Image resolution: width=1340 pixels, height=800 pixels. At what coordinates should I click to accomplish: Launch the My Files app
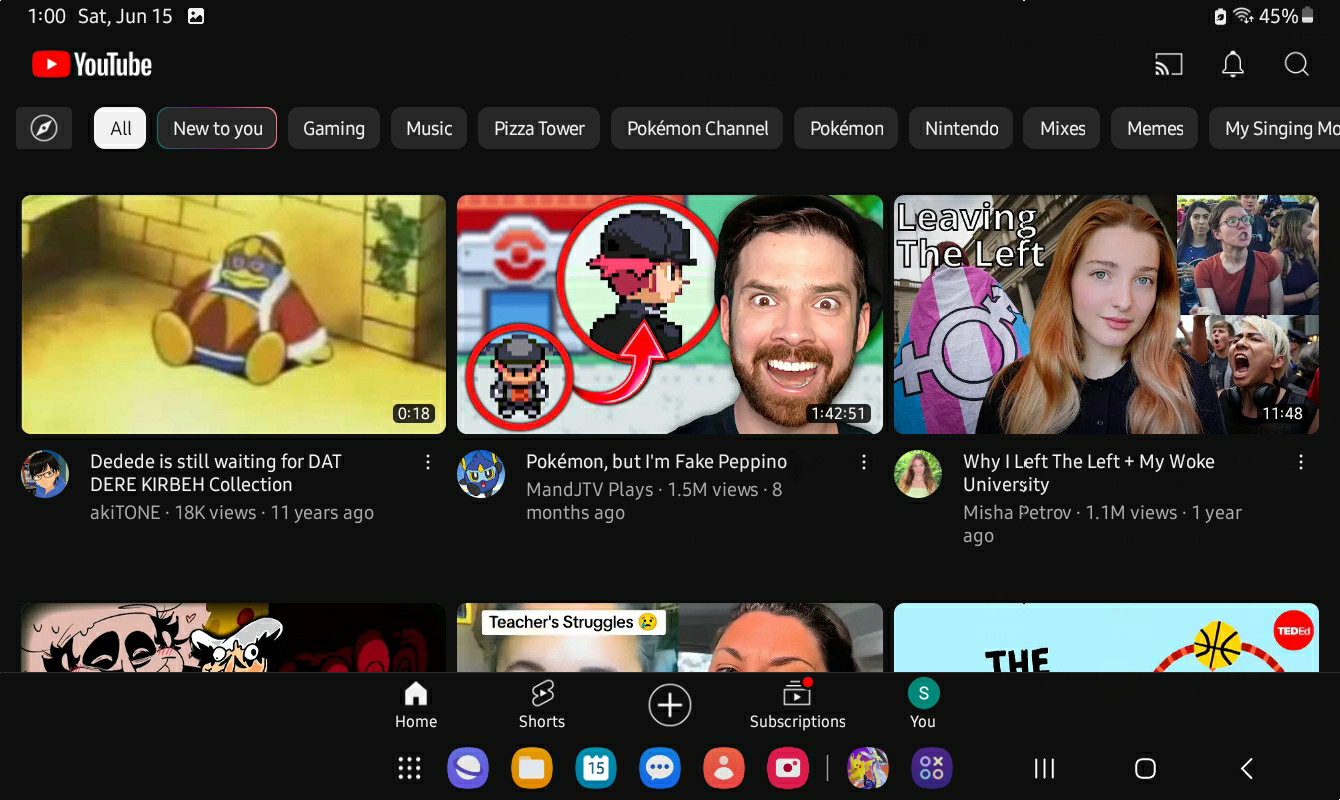coord(532,768)
